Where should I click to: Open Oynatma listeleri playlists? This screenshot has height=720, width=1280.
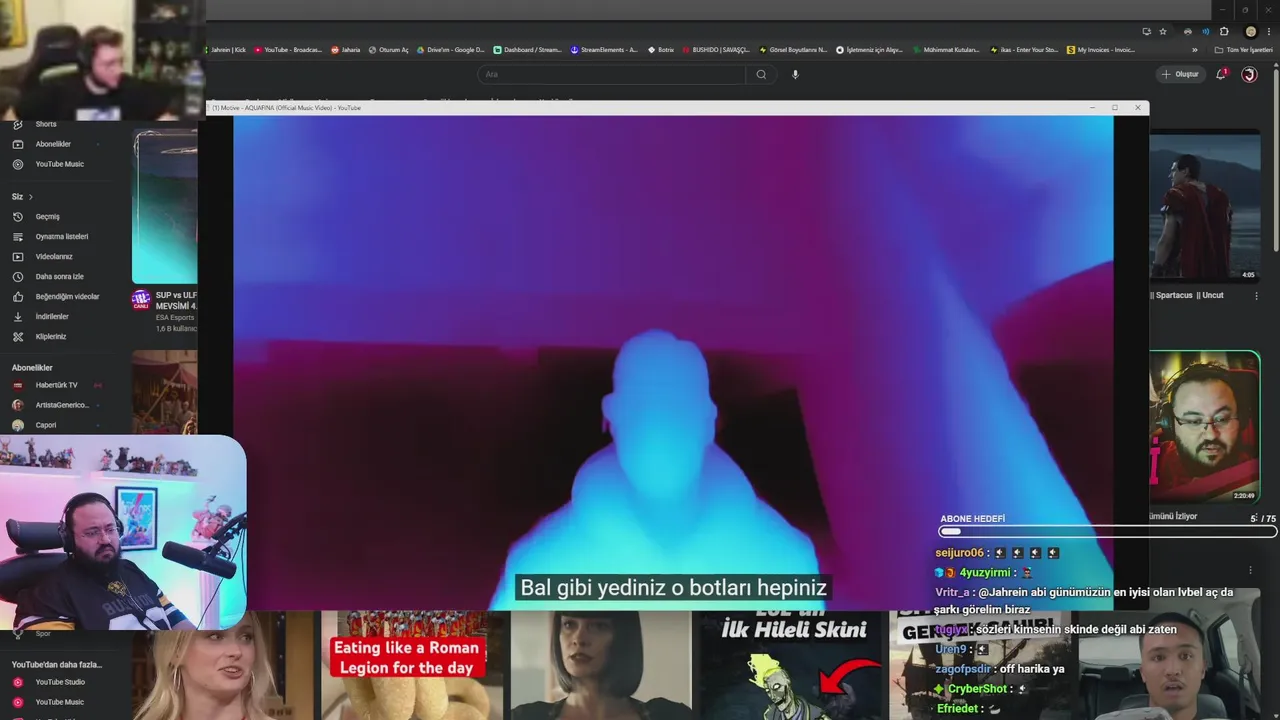click(x=62, y=237)
